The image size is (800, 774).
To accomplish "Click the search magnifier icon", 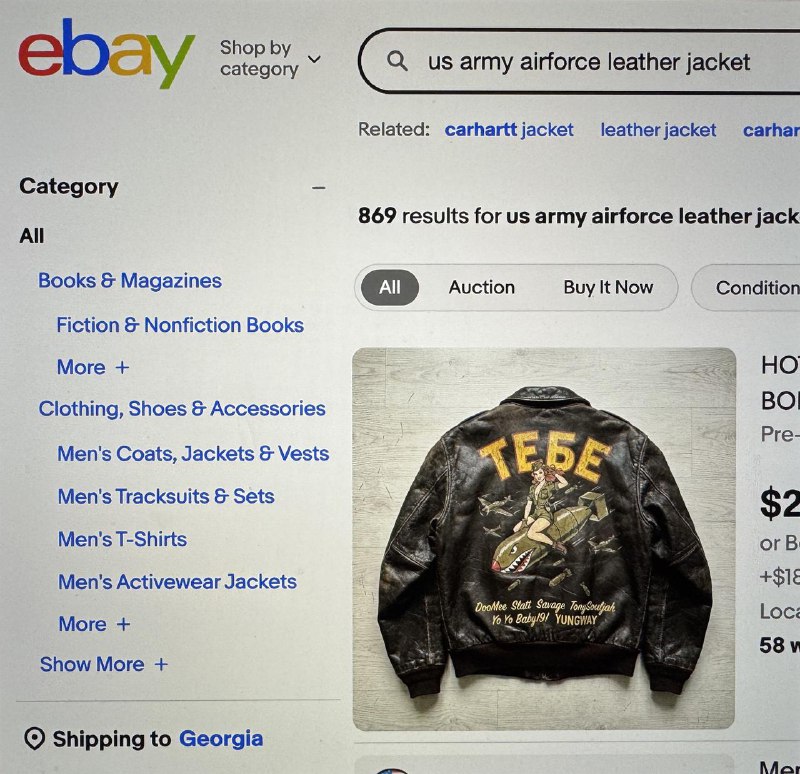I will 397,62.
